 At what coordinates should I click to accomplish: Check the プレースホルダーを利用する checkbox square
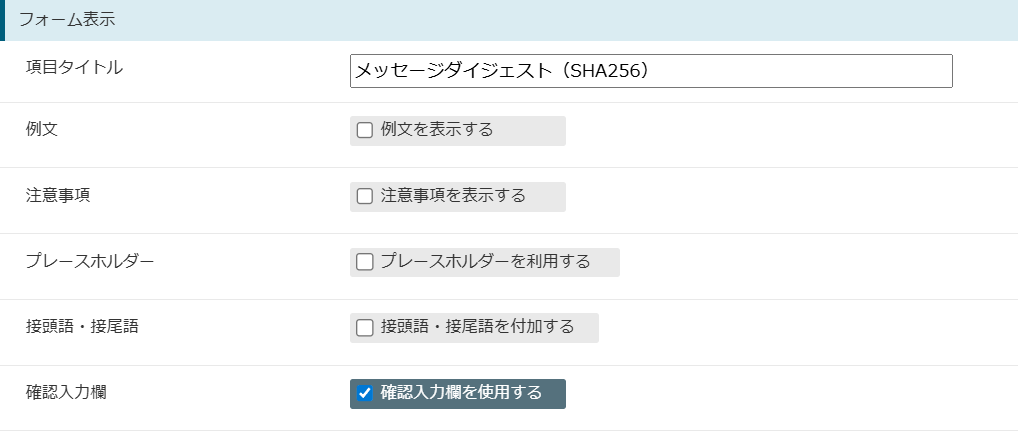point(365,262)
